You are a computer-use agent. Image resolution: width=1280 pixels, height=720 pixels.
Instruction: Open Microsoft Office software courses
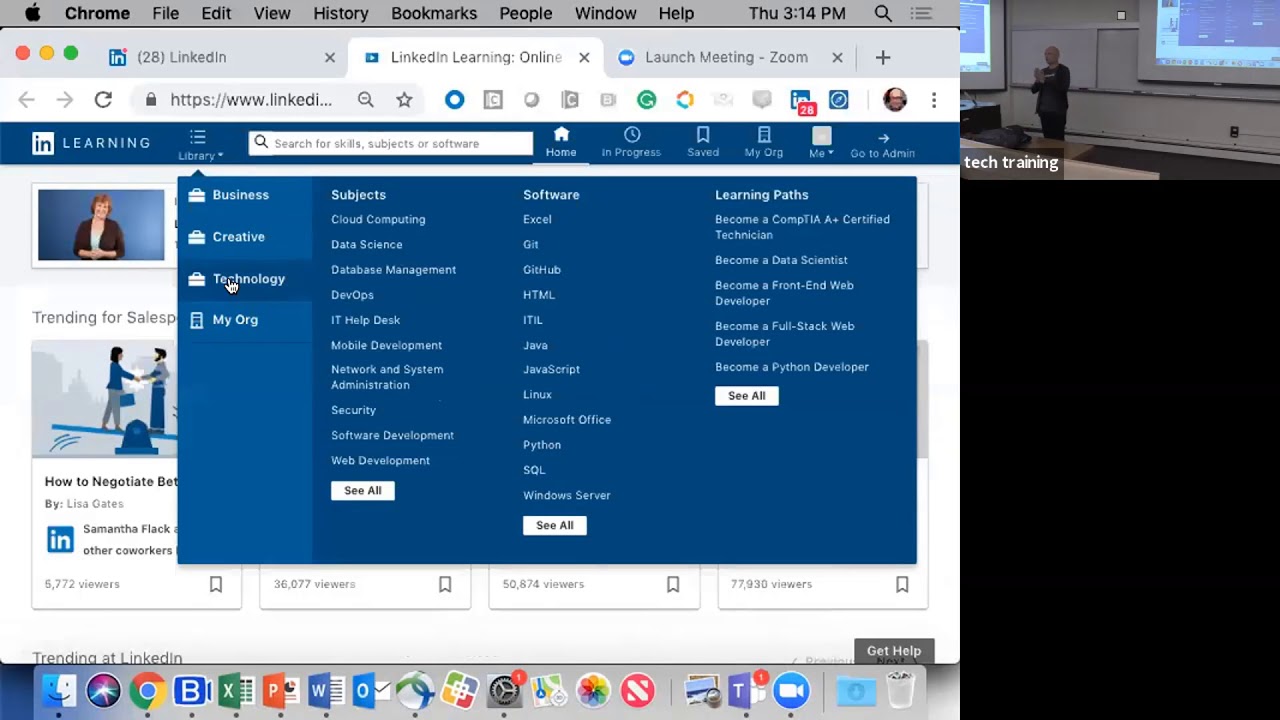coord(567,420)
